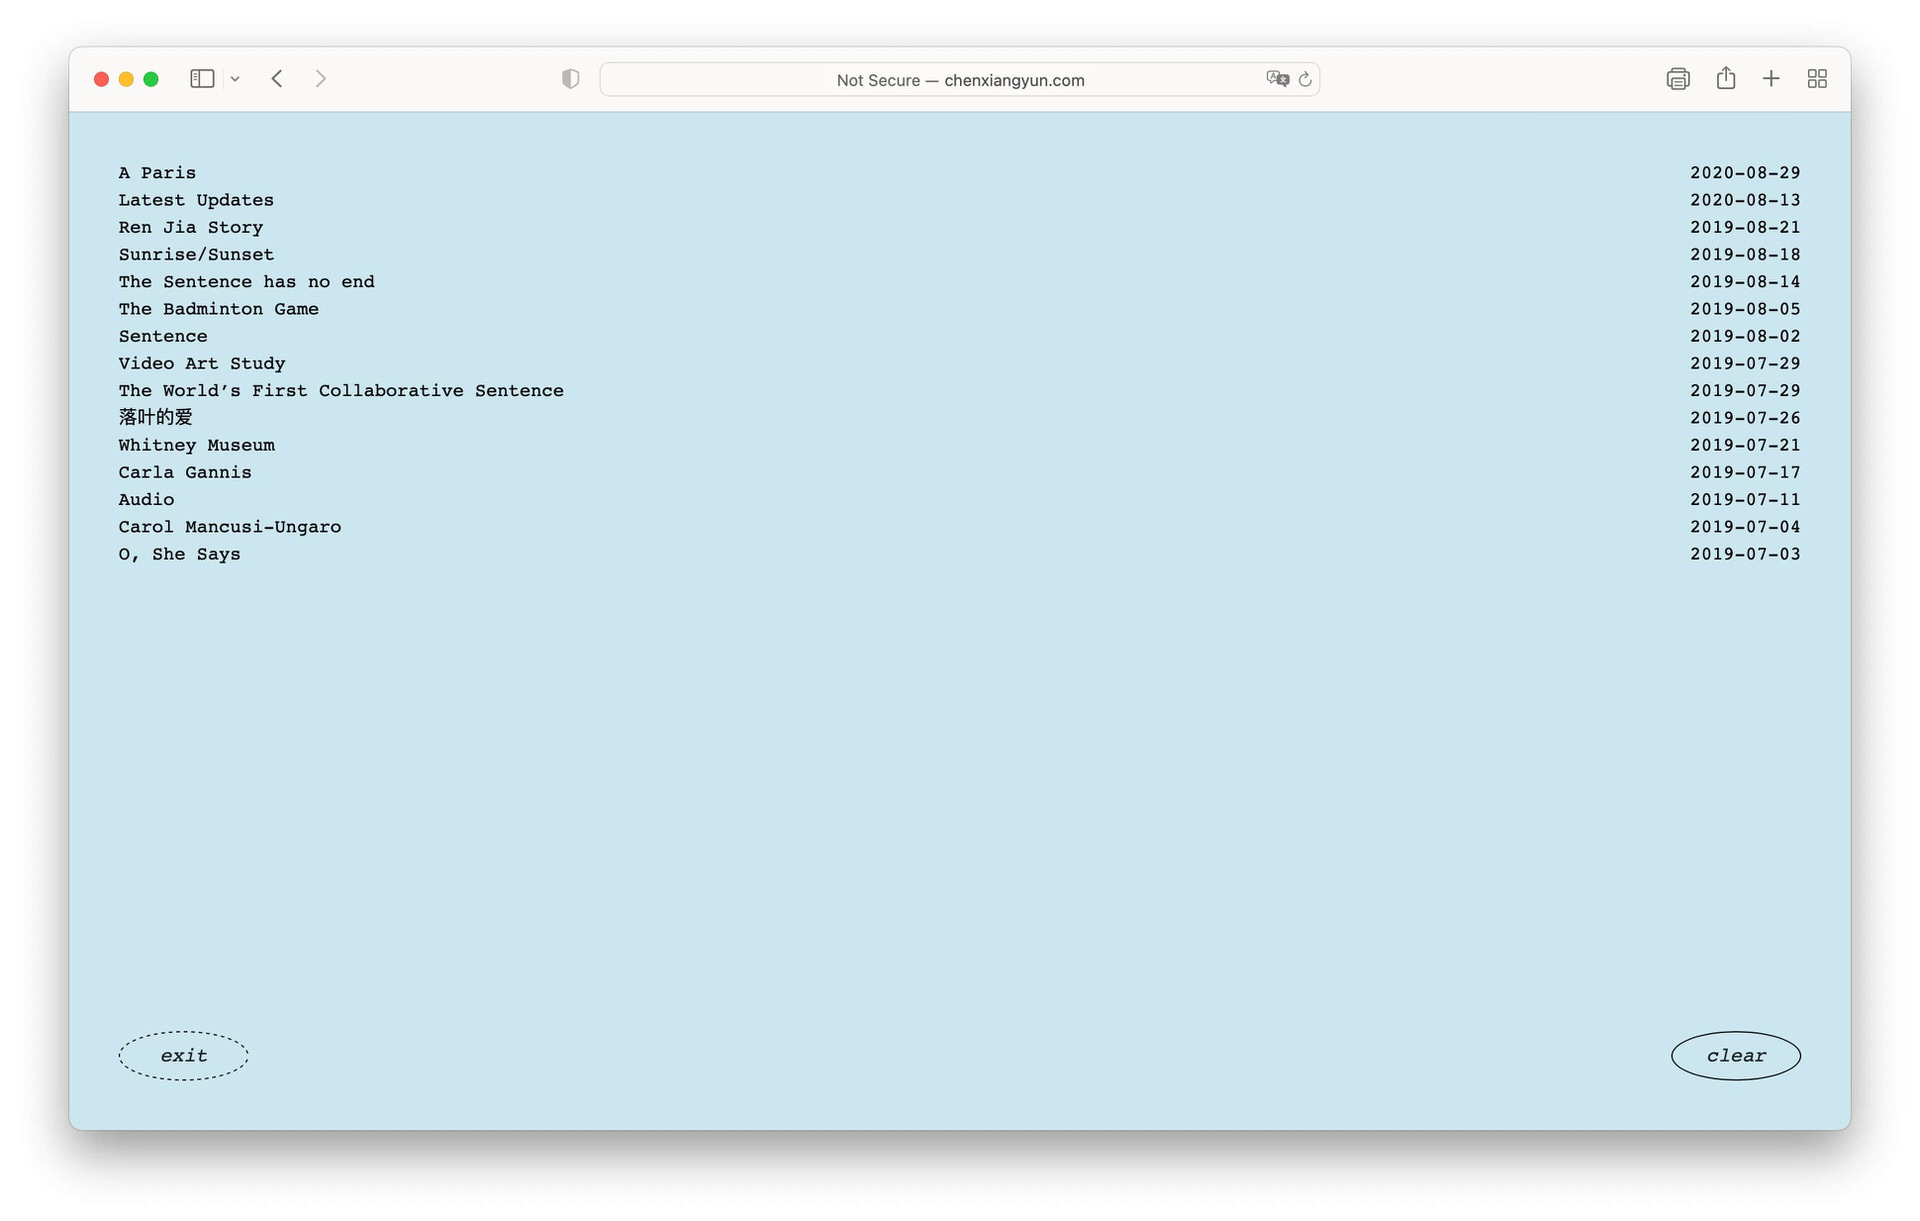1920x1221 pixels.
Task: Show the tab overview grid
Action: tap(1817, 79)
